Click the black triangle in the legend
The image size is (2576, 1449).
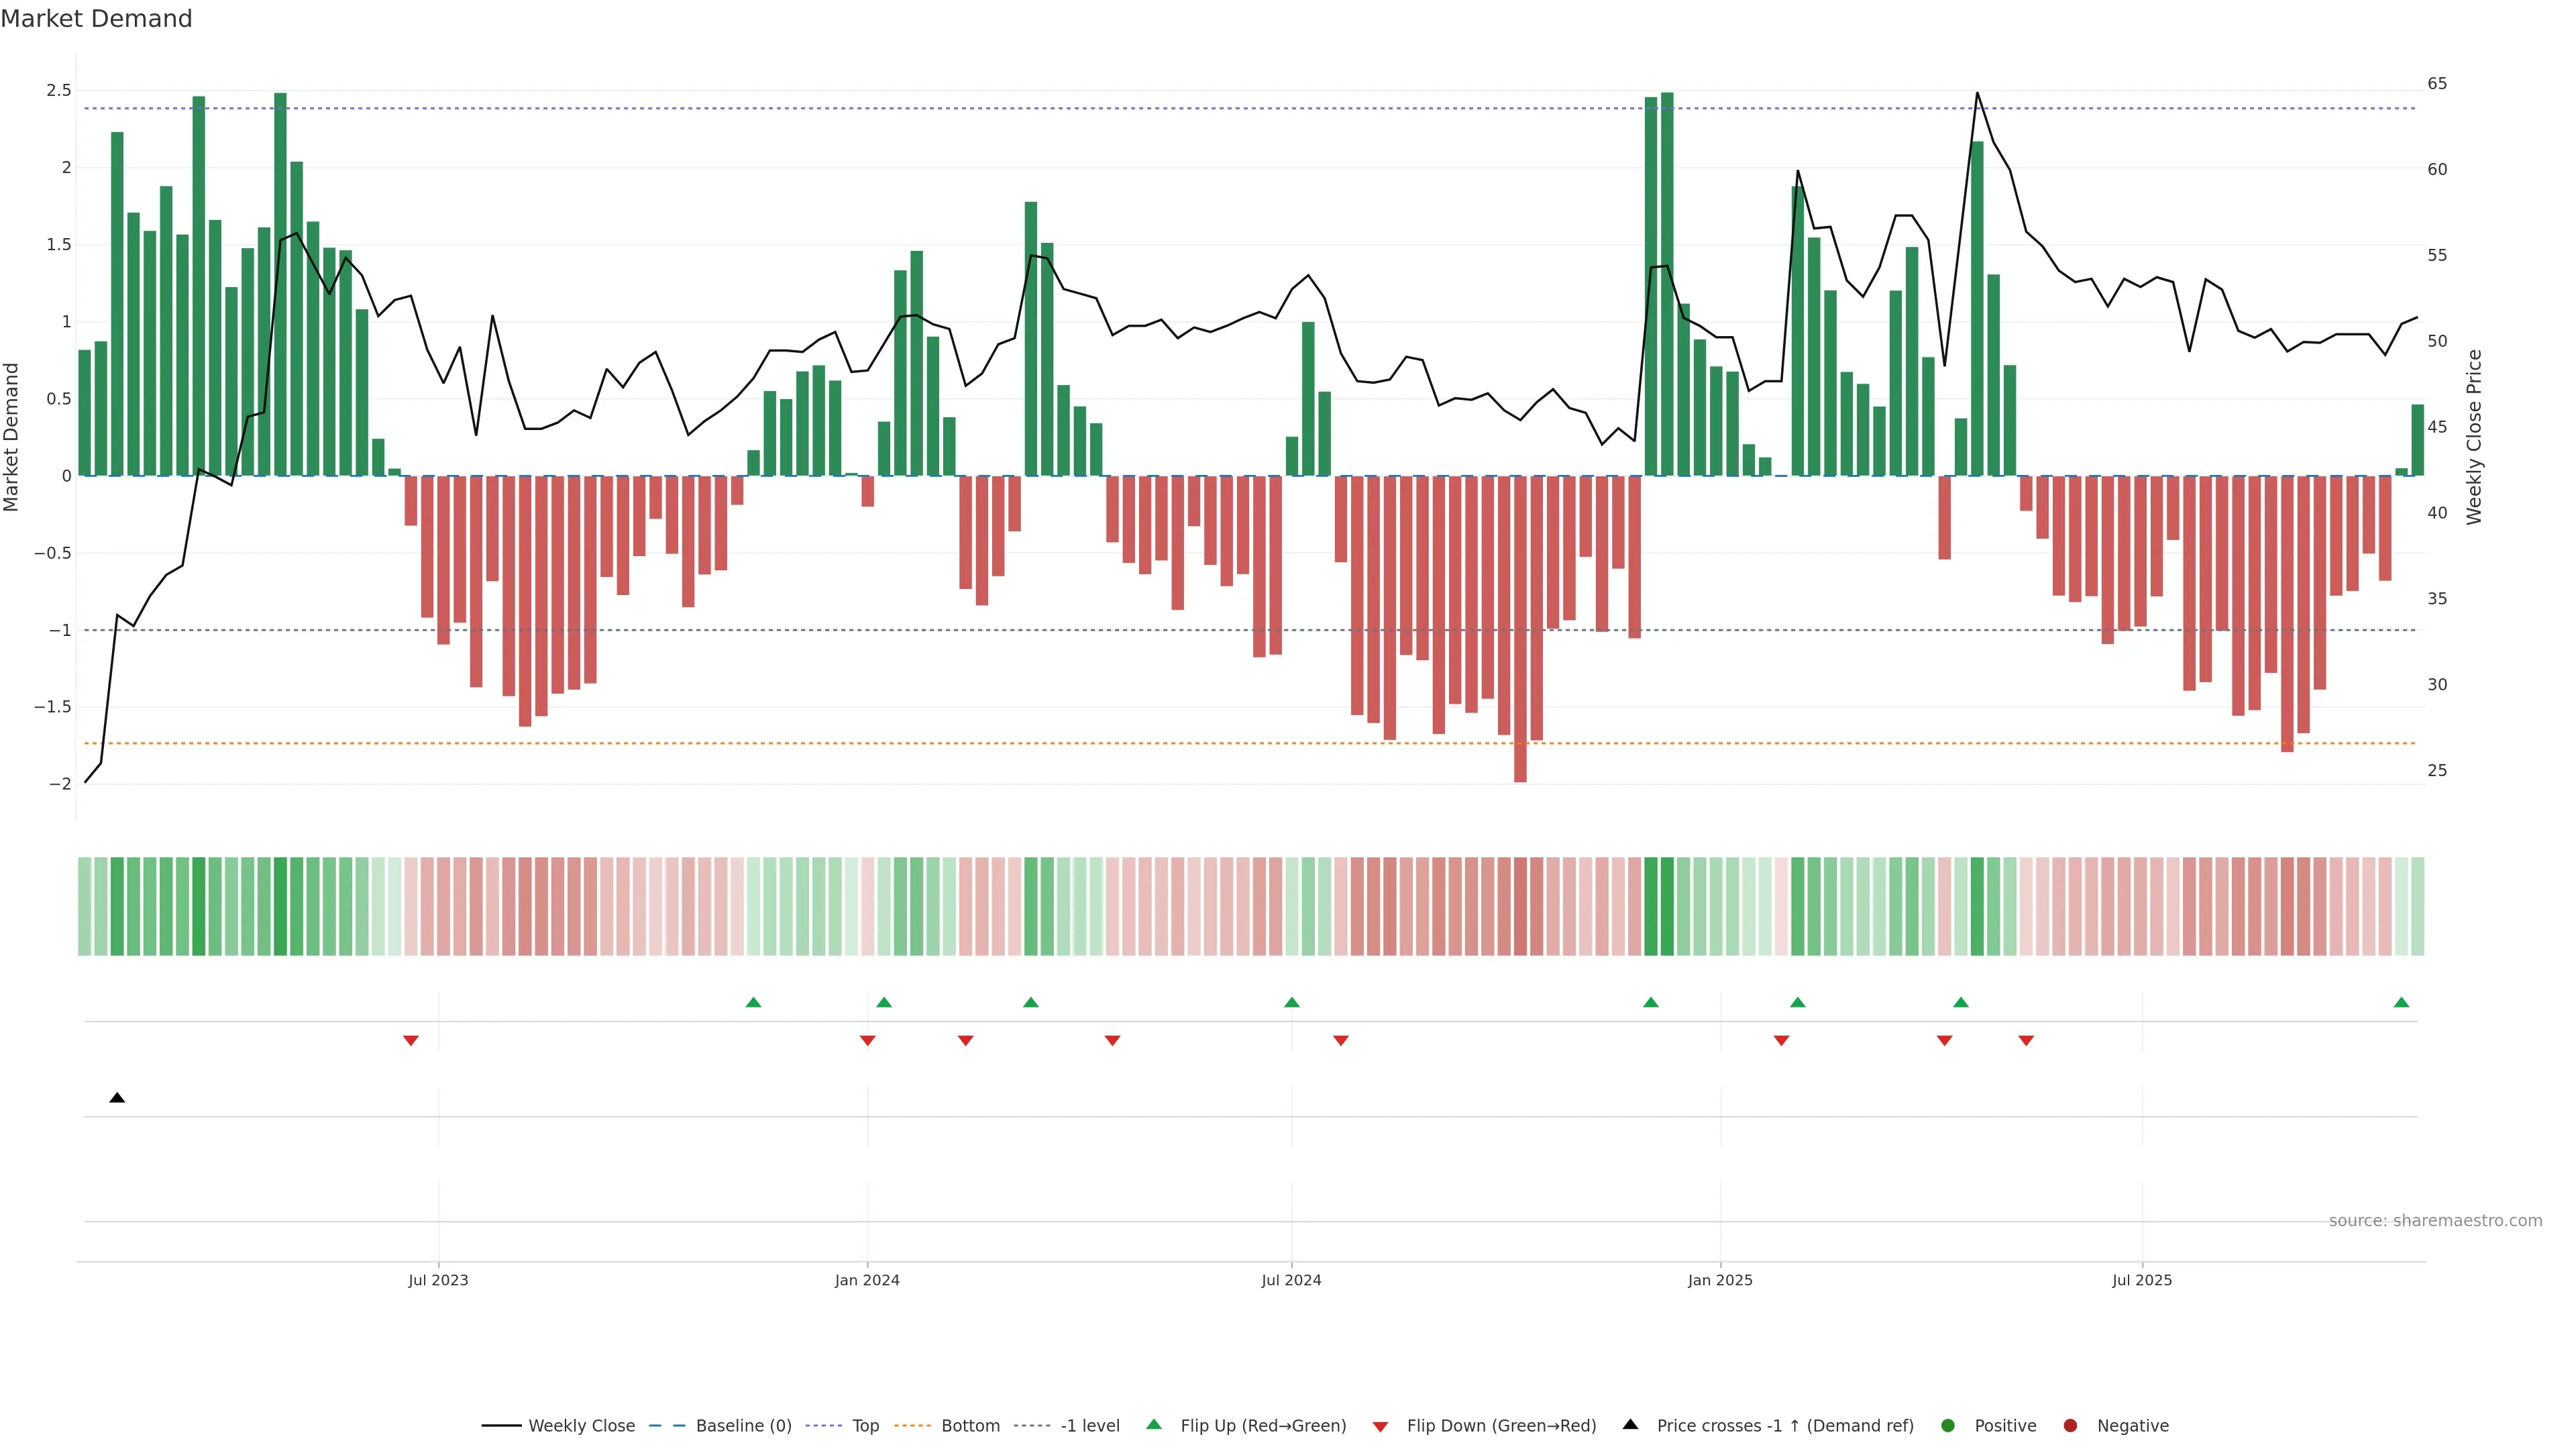point(1630,1424)
